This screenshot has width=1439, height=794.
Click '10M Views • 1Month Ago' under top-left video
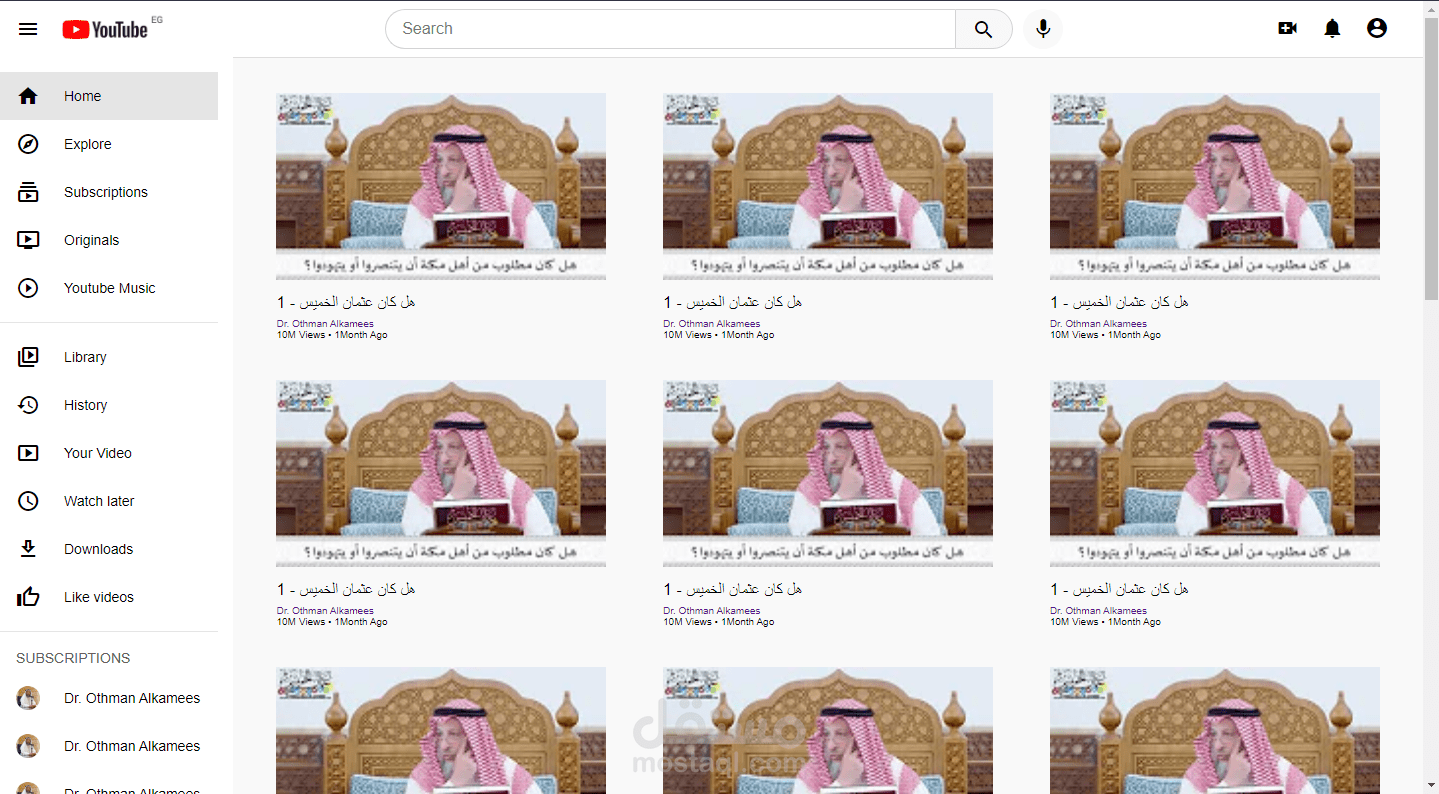click(332, 335)
